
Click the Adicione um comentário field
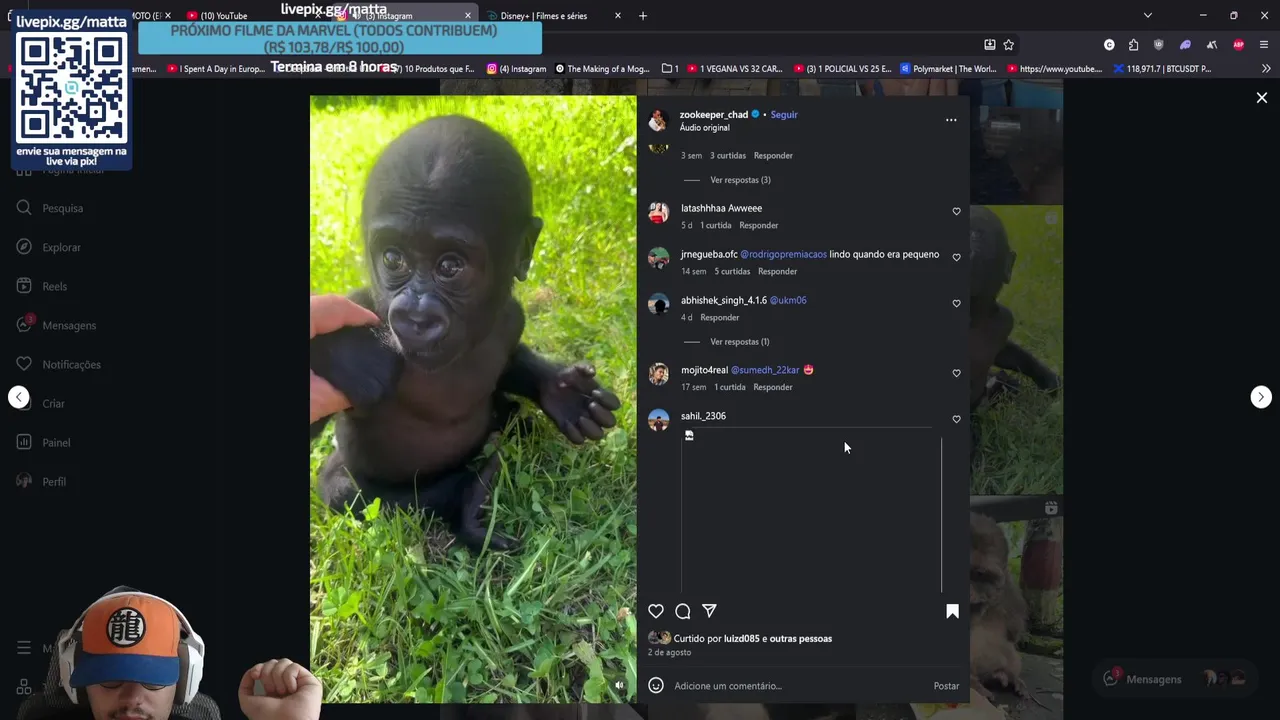pyautogui.click(x=800, y=686)
